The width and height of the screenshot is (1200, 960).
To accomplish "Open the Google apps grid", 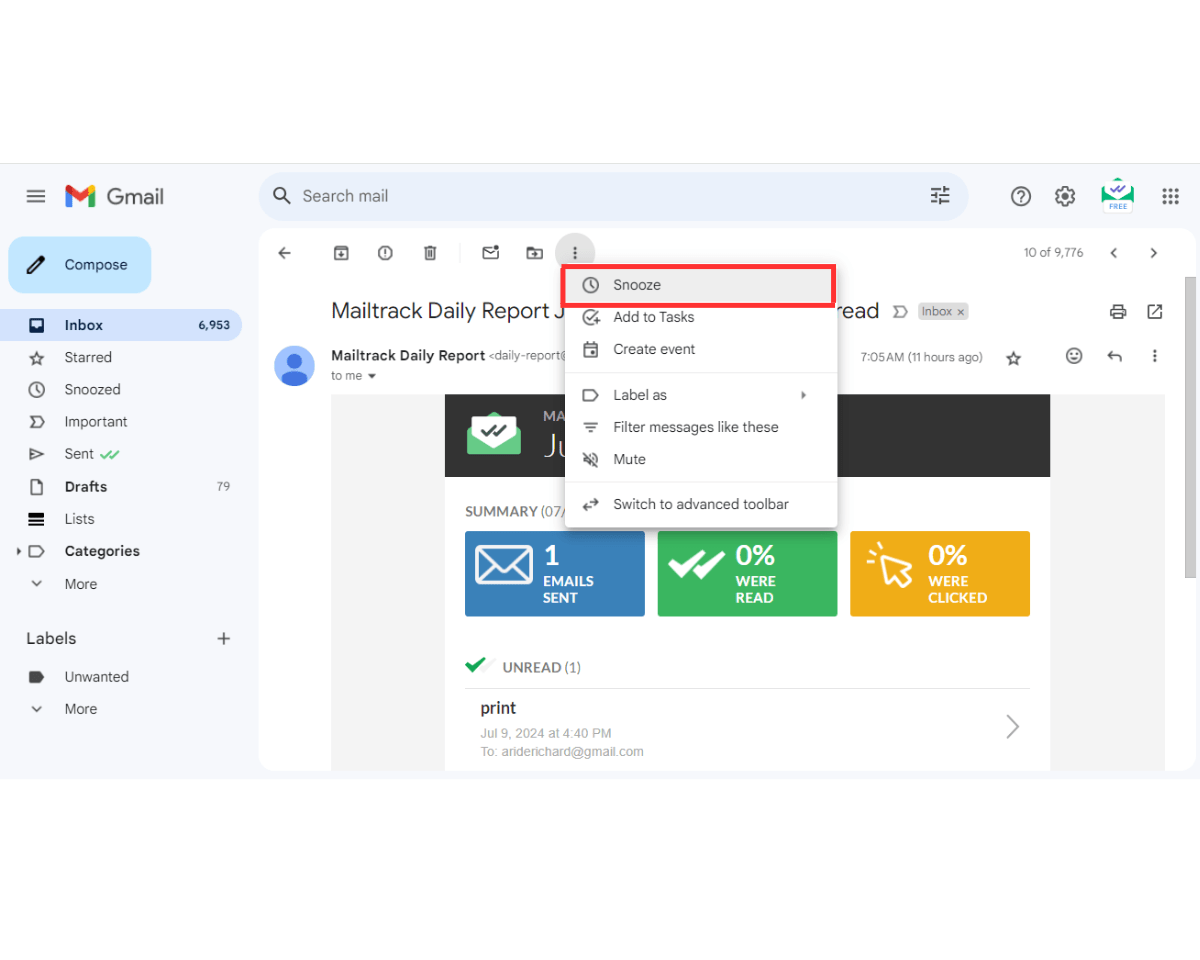I will (x=1170, y=196).
